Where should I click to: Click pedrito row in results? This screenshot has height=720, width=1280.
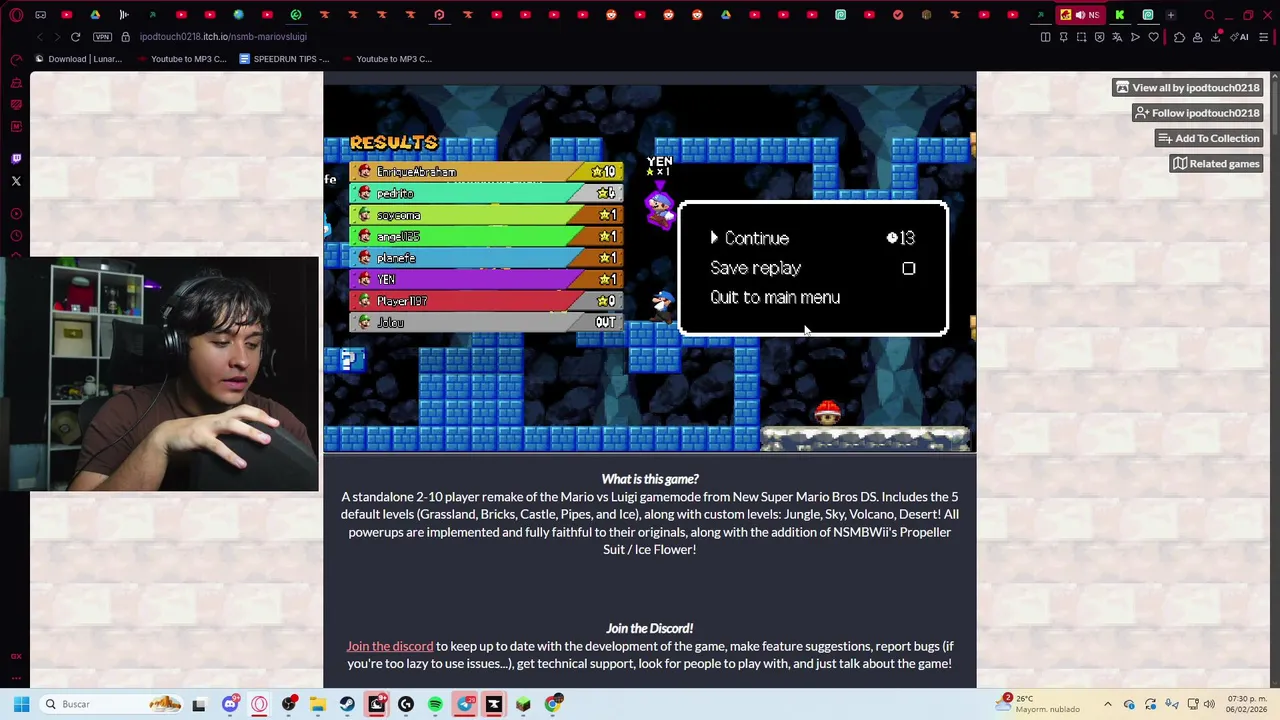pyautogui.click(x=487, y=193)
